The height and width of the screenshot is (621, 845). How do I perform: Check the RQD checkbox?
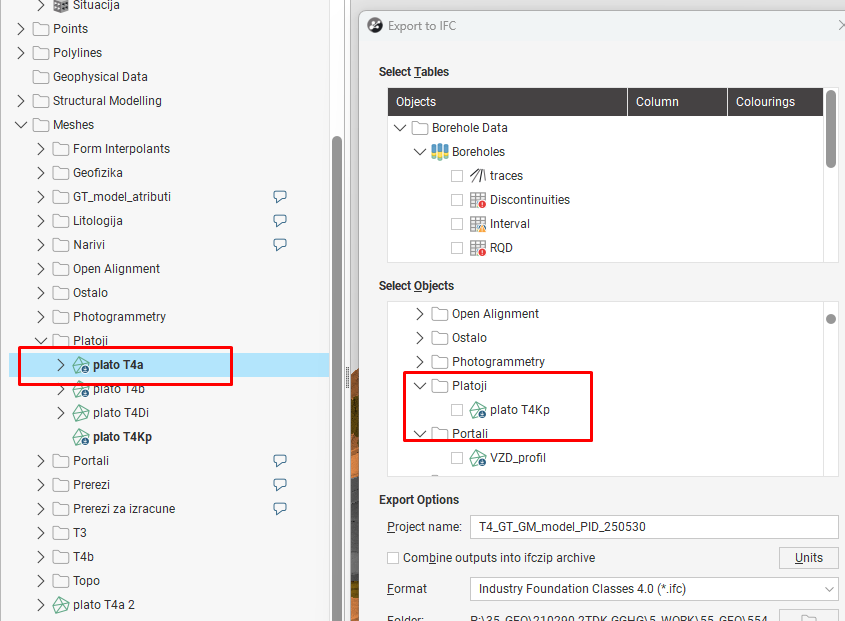(457, 248)
